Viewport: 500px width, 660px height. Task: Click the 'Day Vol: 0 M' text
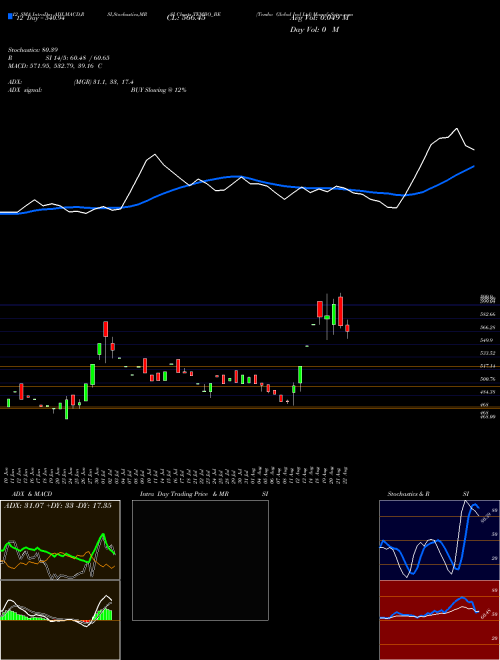314,30
